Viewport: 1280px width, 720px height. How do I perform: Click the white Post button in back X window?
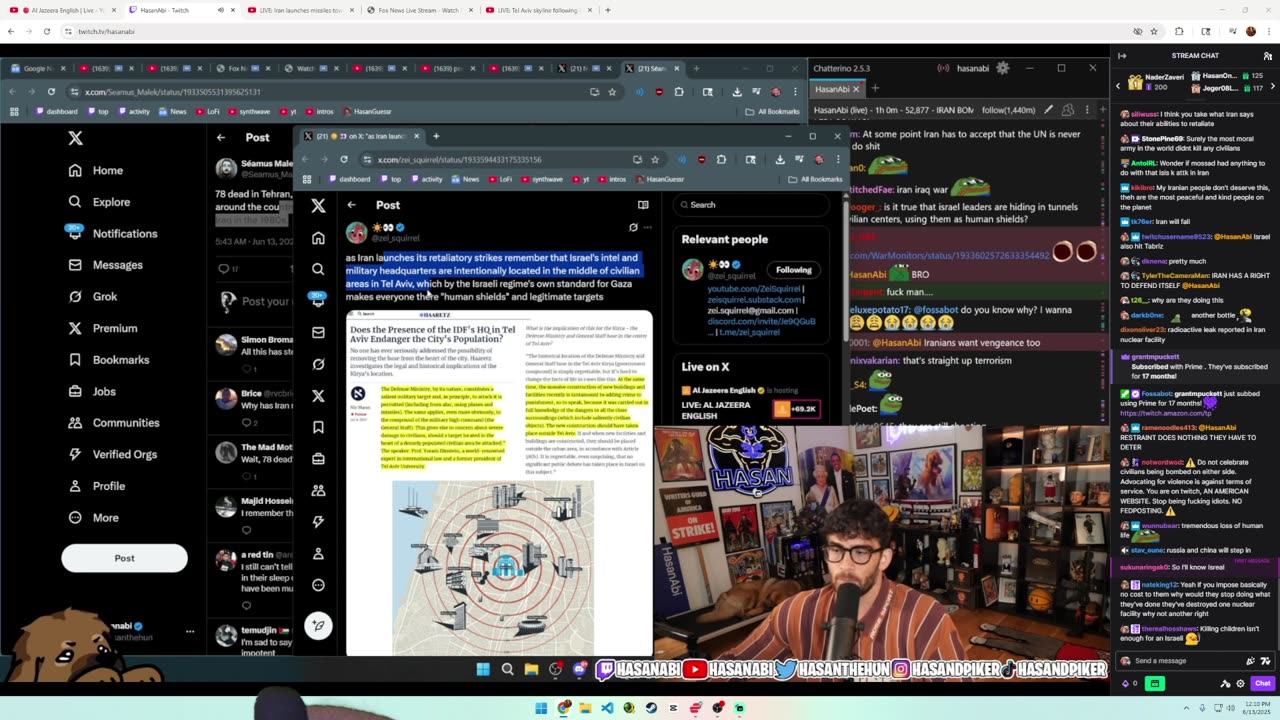(124, 558)
